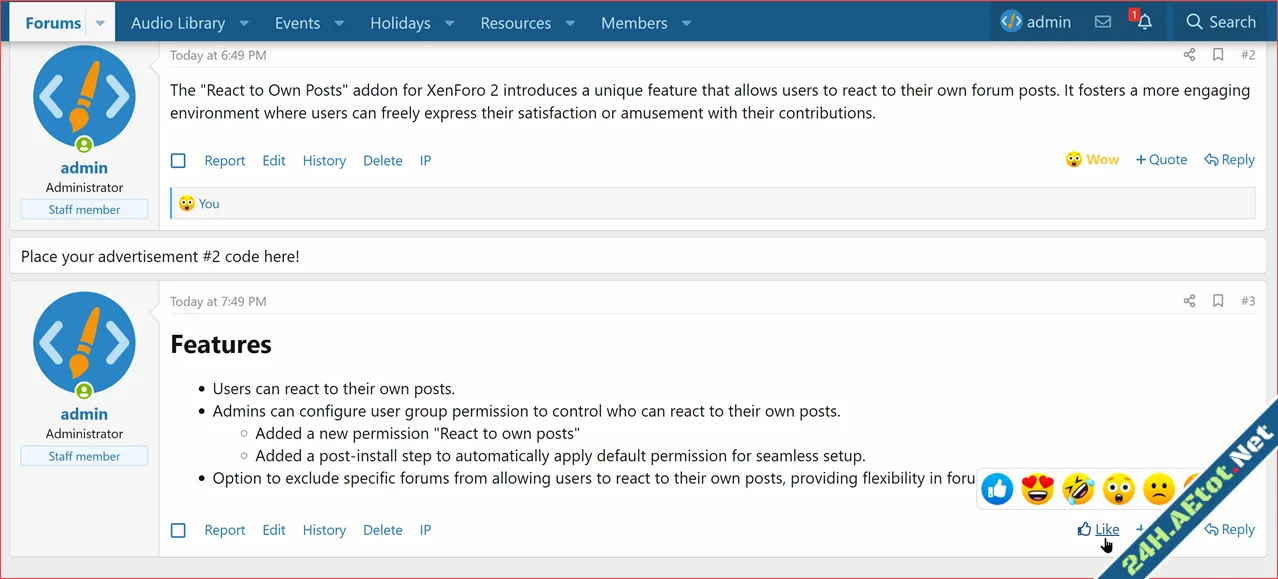Open the Events menu item
1278x579 pixels.
[x=297, y=22]
